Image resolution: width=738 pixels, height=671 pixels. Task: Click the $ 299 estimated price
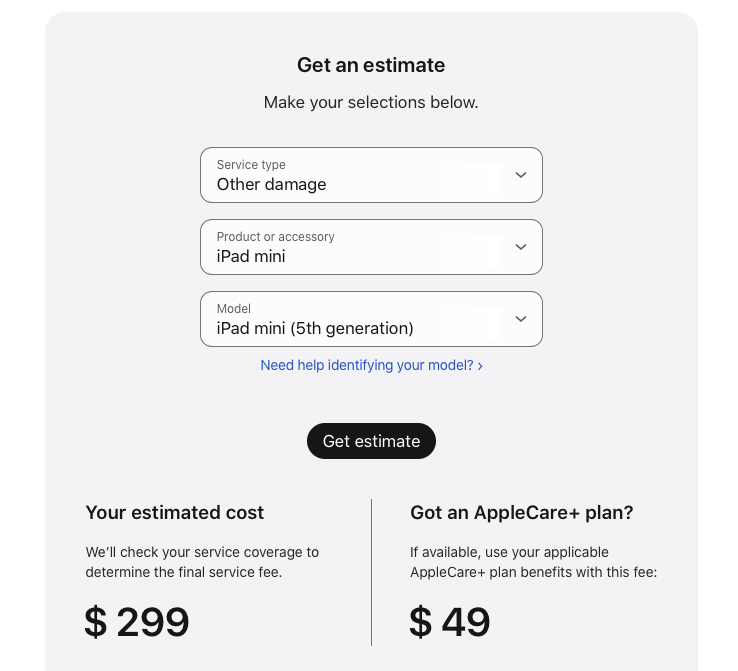137,622
